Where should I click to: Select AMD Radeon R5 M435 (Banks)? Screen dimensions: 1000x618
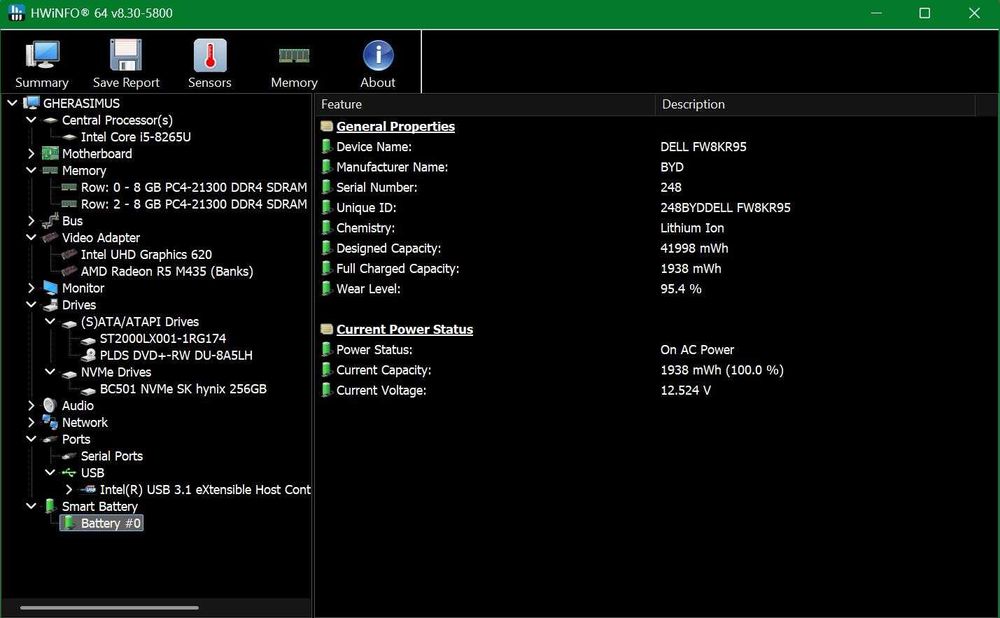pos(166,271)
